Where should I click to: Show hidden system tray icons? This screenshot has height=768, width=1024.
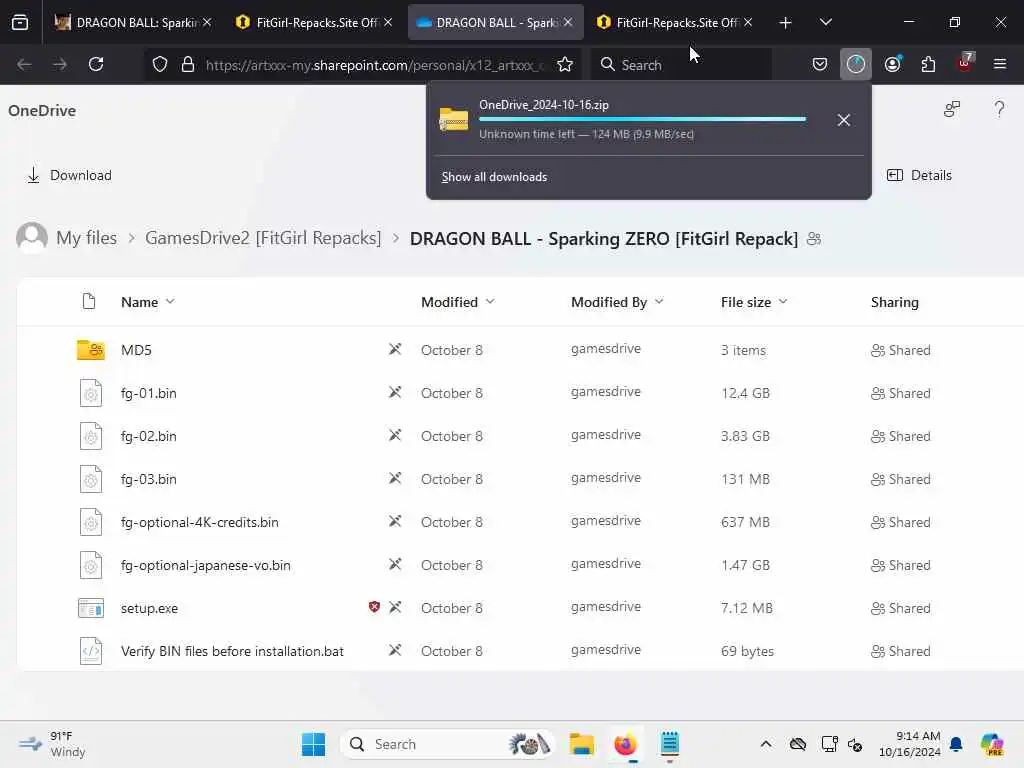coord(766,744)
